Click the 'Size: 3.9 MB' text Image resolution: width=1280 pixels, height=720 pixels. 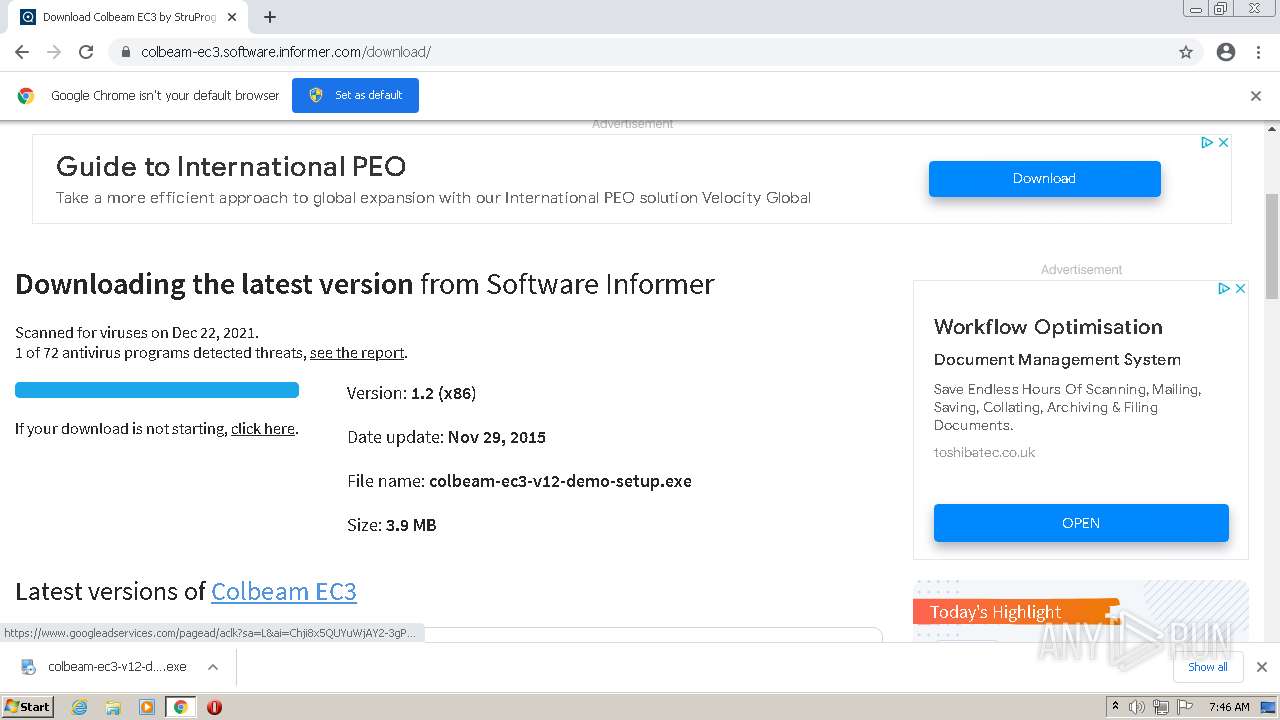pos(392,525)
